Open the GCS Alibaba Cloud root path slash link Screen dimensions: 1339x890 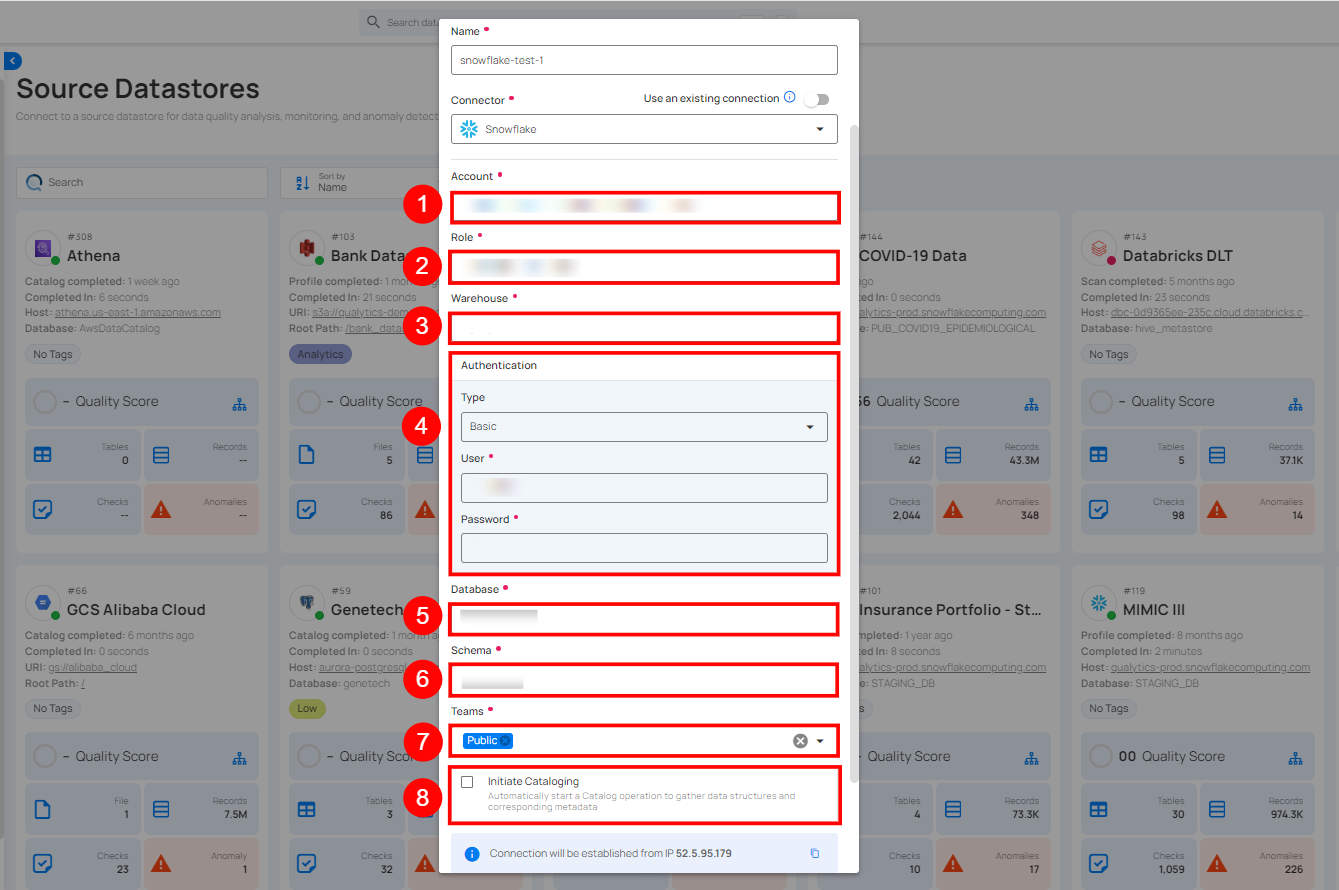82,683
